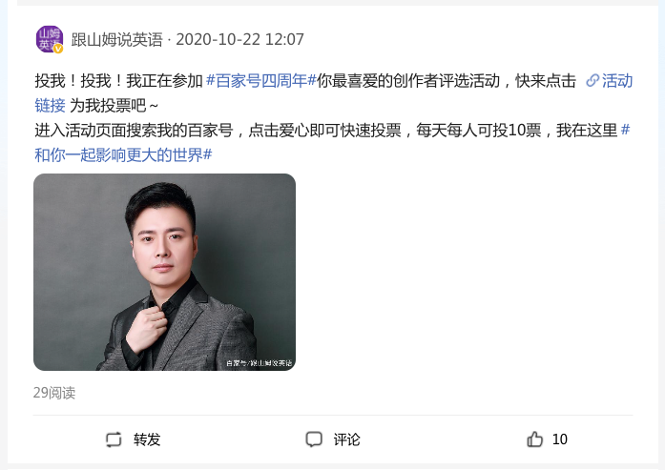The image size is (666, 470).
Task: Tap the repost arrows icon
Action: pos(113,439)
